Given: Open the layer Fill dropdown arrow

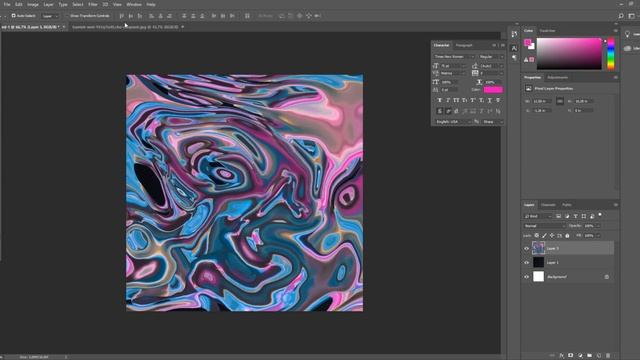Looking at the screenshot, I should [598, 236].
